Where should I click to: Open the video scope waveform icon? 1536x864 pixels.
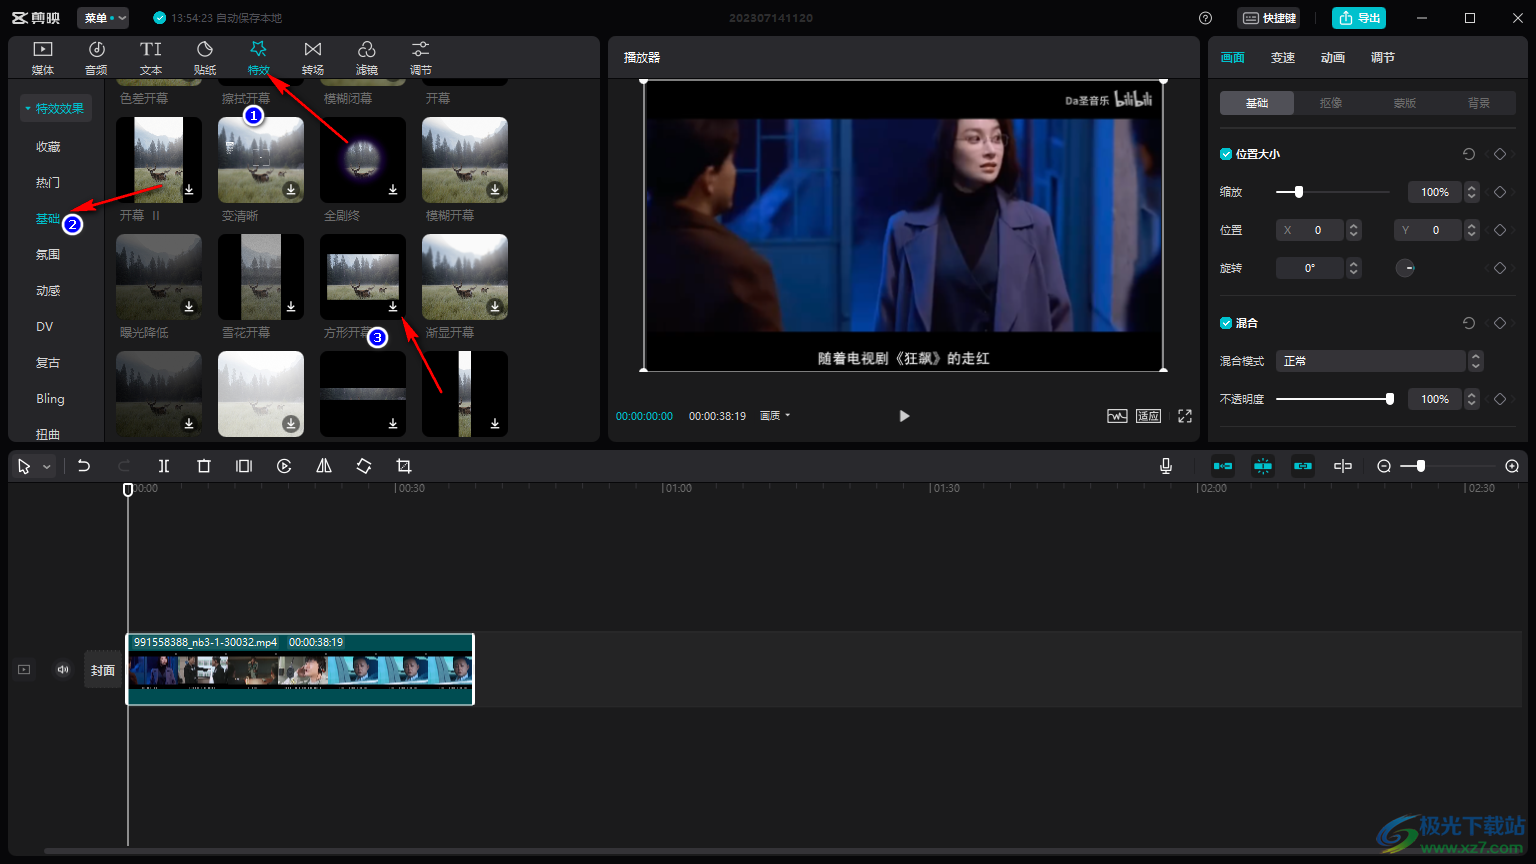coord(1117,416)
